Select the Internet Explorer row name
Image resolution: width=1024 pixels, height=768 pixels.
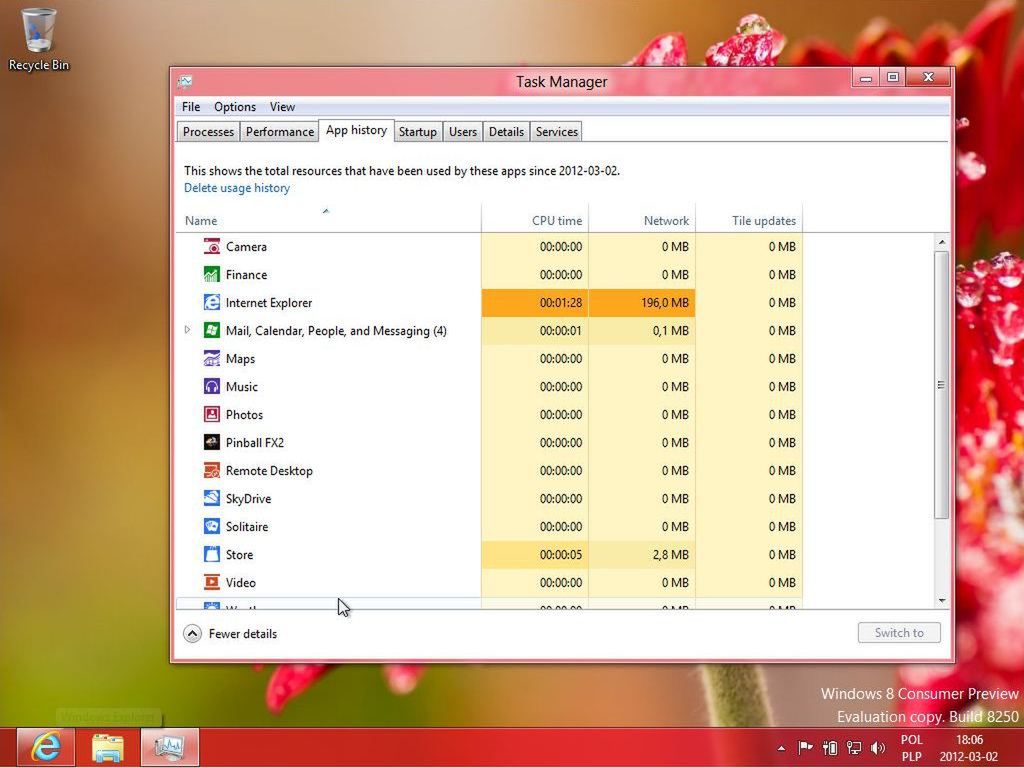click(269, 303)
